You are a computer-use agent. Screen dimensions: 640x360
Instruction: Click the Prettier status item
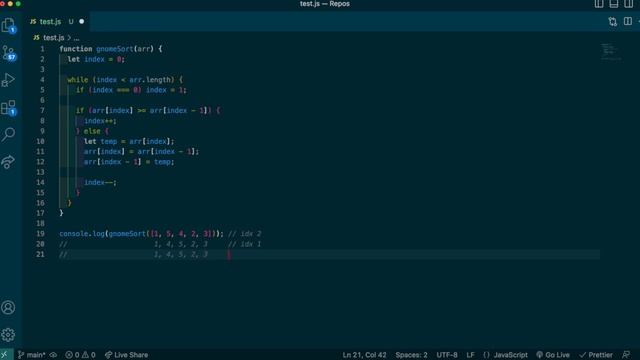click(596, 355)
